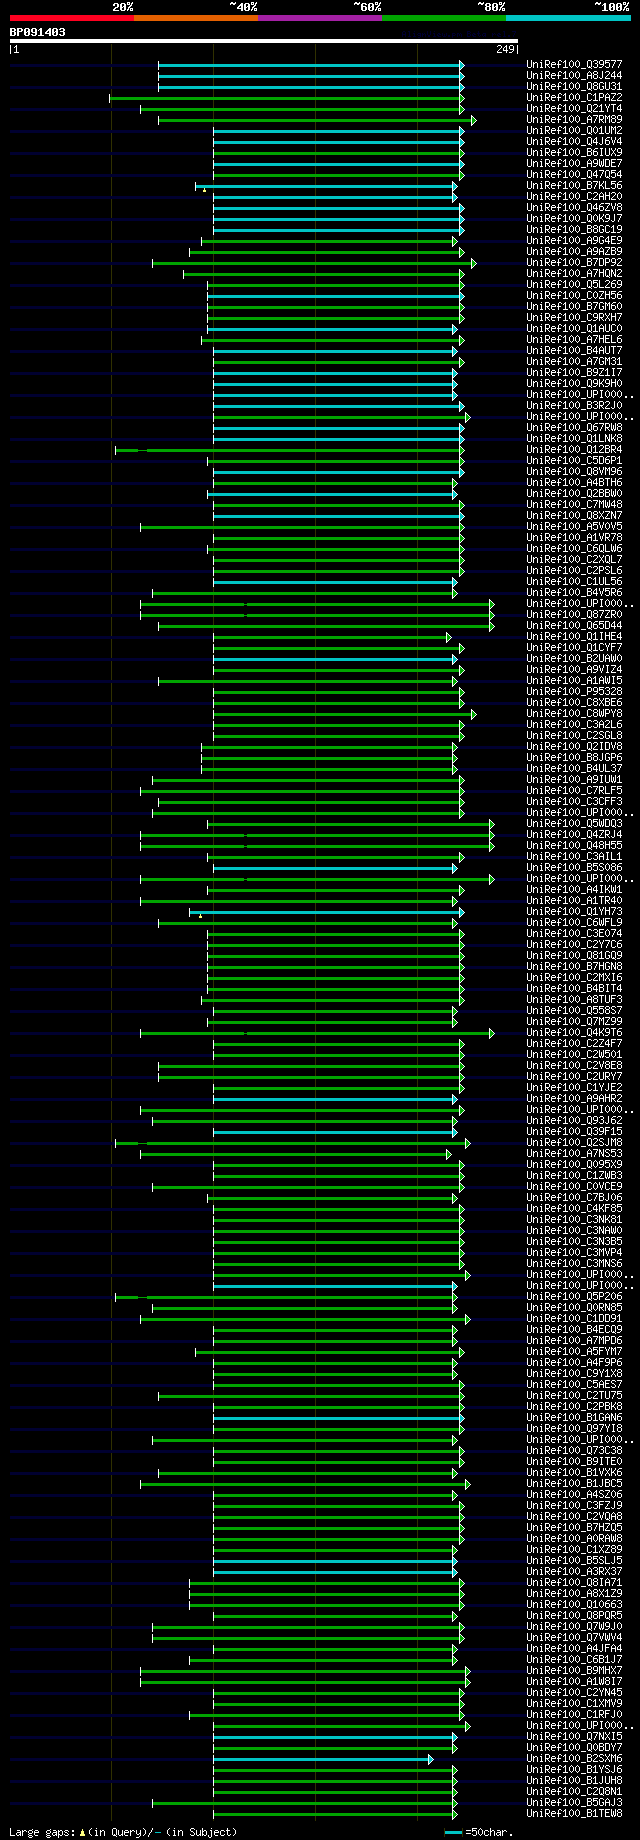Image resolution: width=640 pixels, height=1840 pixels.
Task: Click the UniRef100_Q4K9T6 label
Action: 574,1032
